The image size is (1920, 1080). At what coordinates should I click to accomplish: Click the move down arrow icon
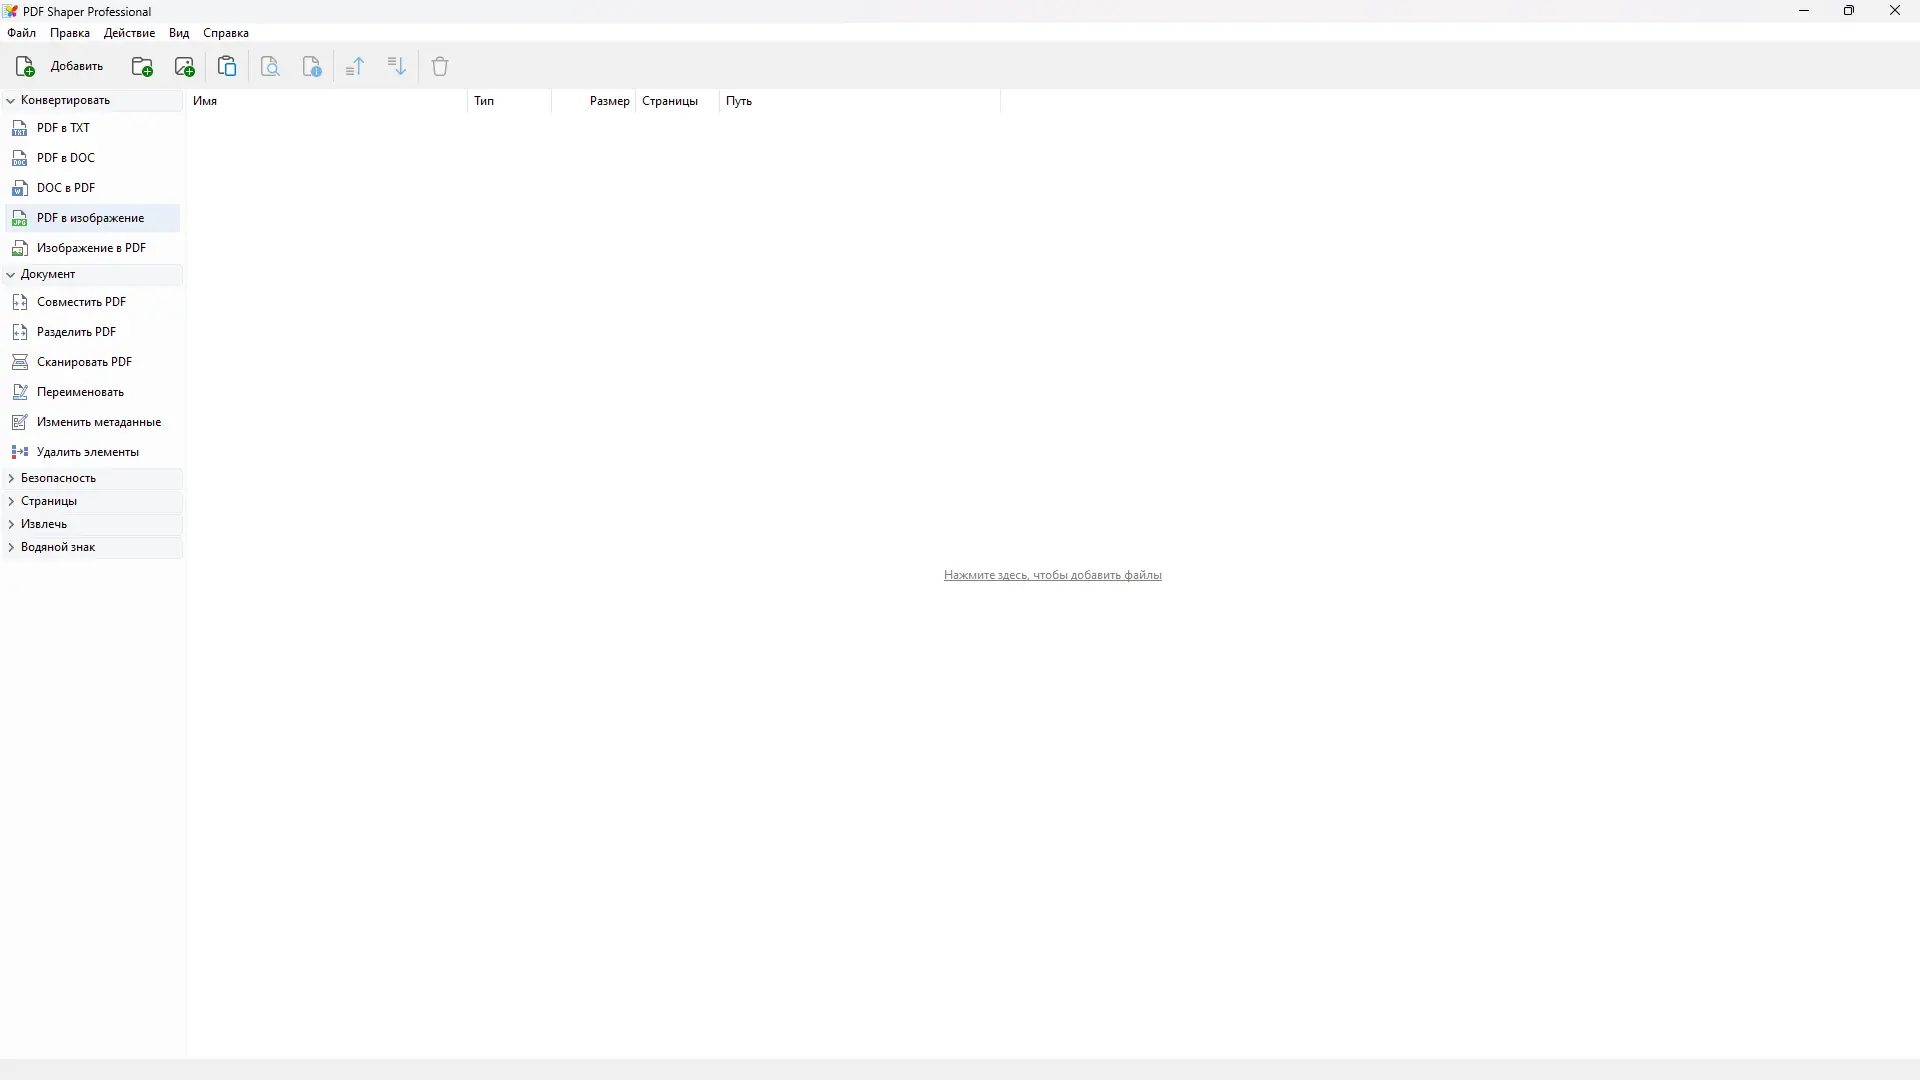[397, 67]
